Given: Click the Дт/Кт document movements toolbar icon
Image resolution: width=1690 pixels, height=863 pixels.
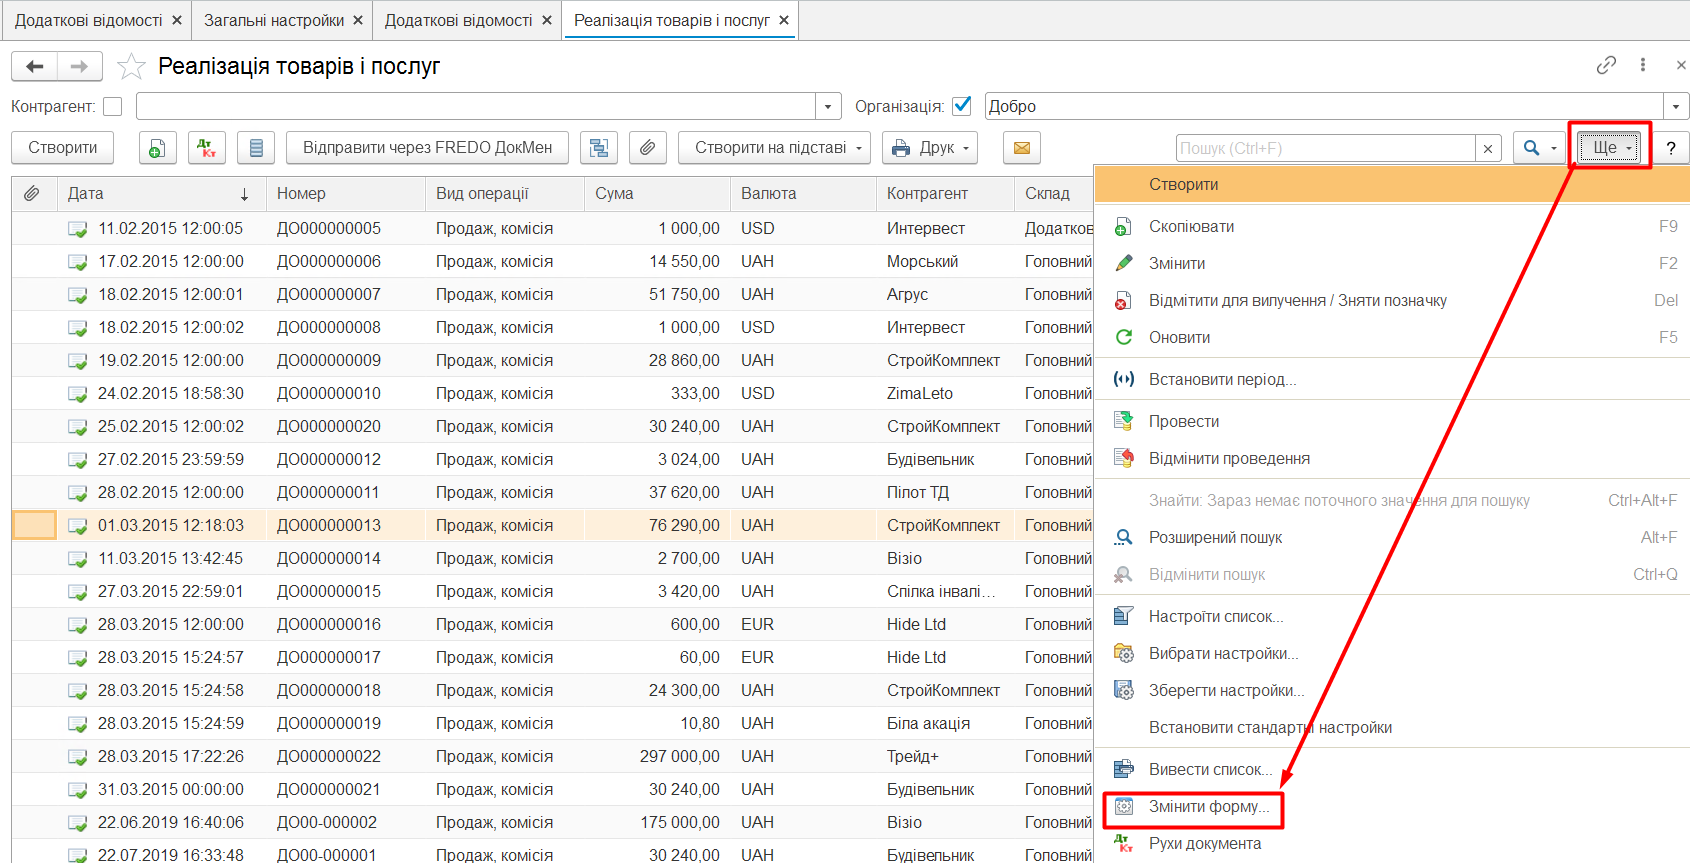Looking at the screenshot, I should click(207, 148).
